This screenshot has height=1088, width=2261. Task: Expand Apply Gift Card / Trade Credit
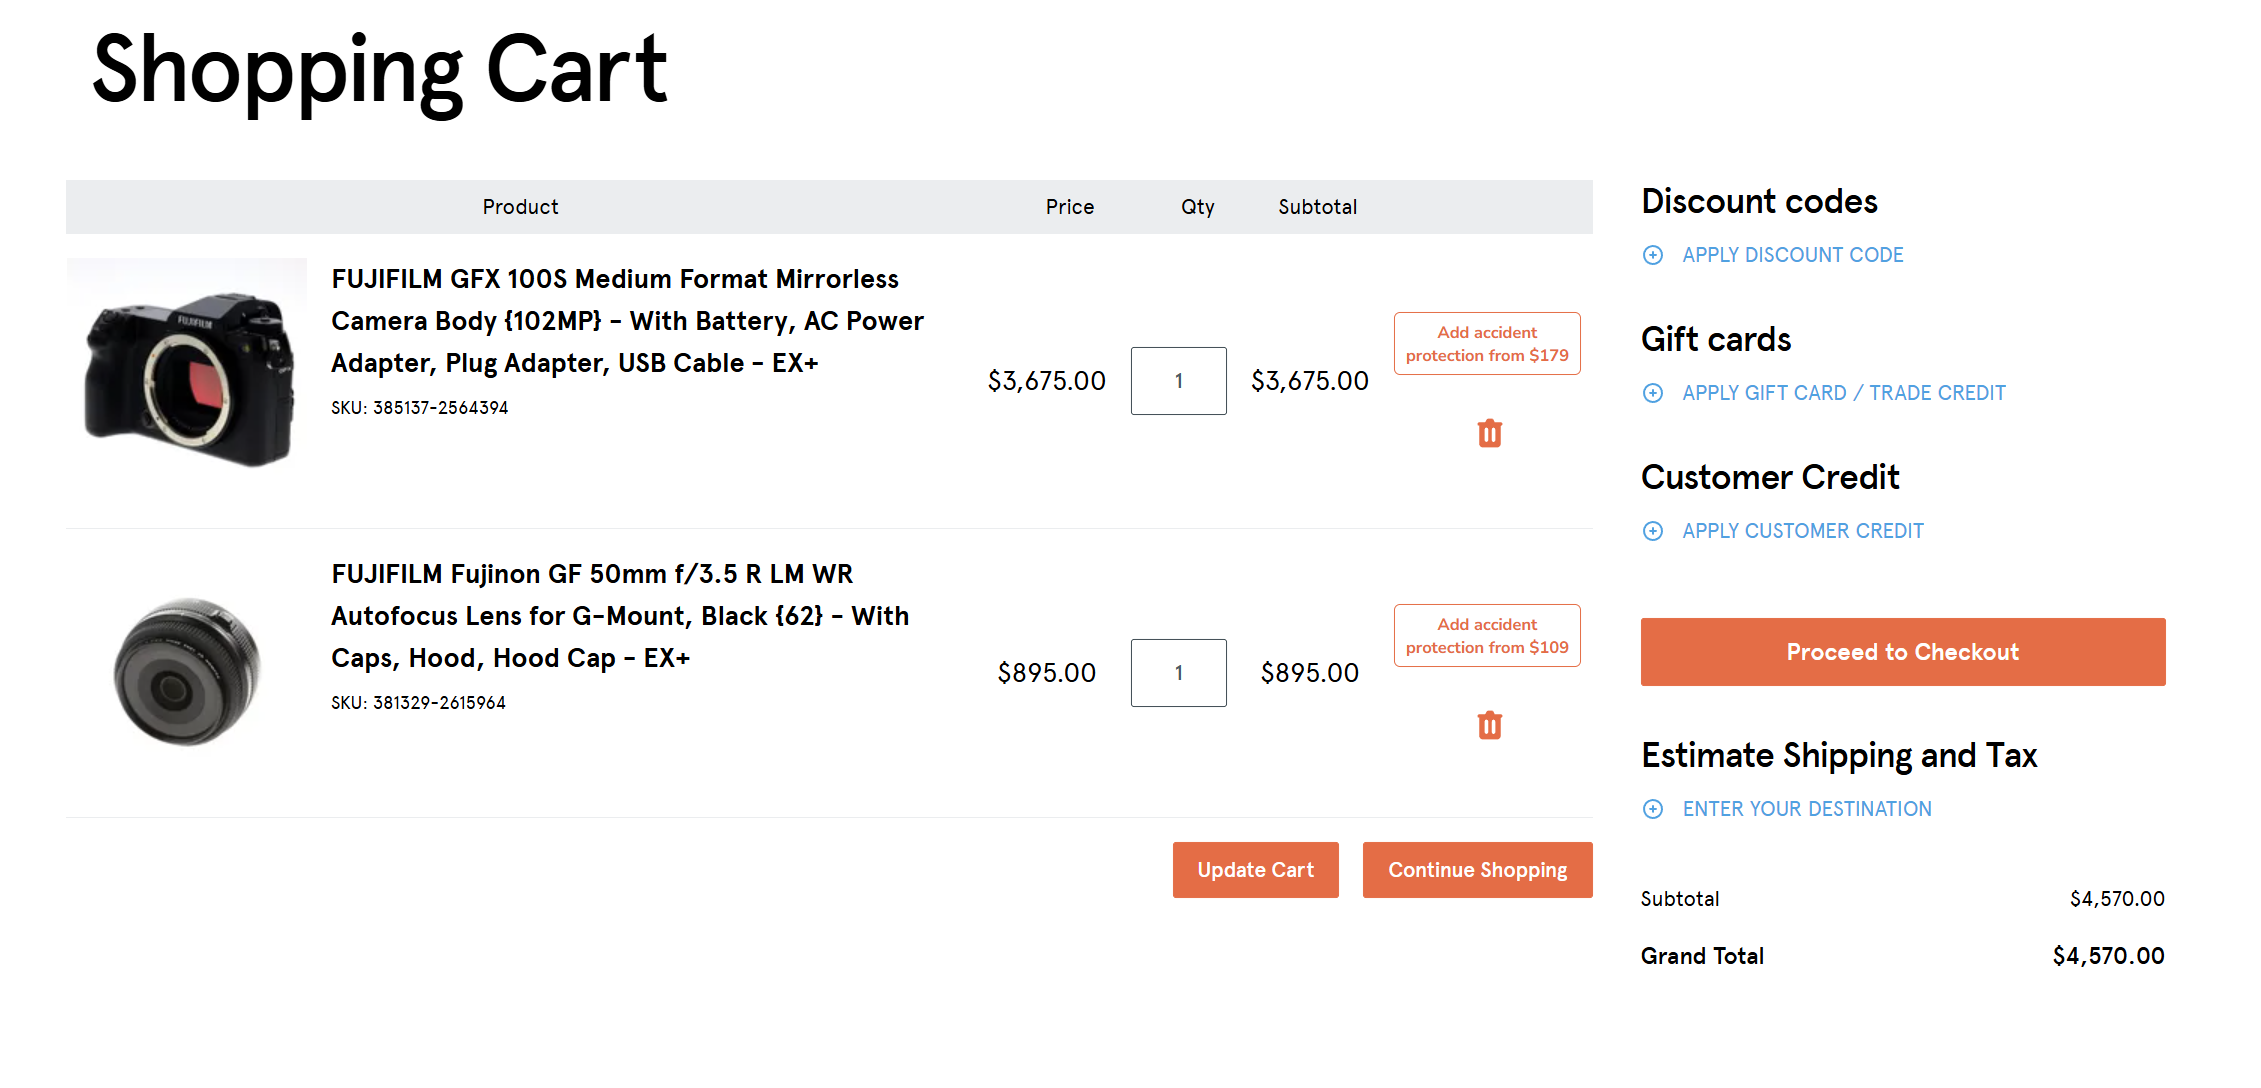coord(1843,393)
